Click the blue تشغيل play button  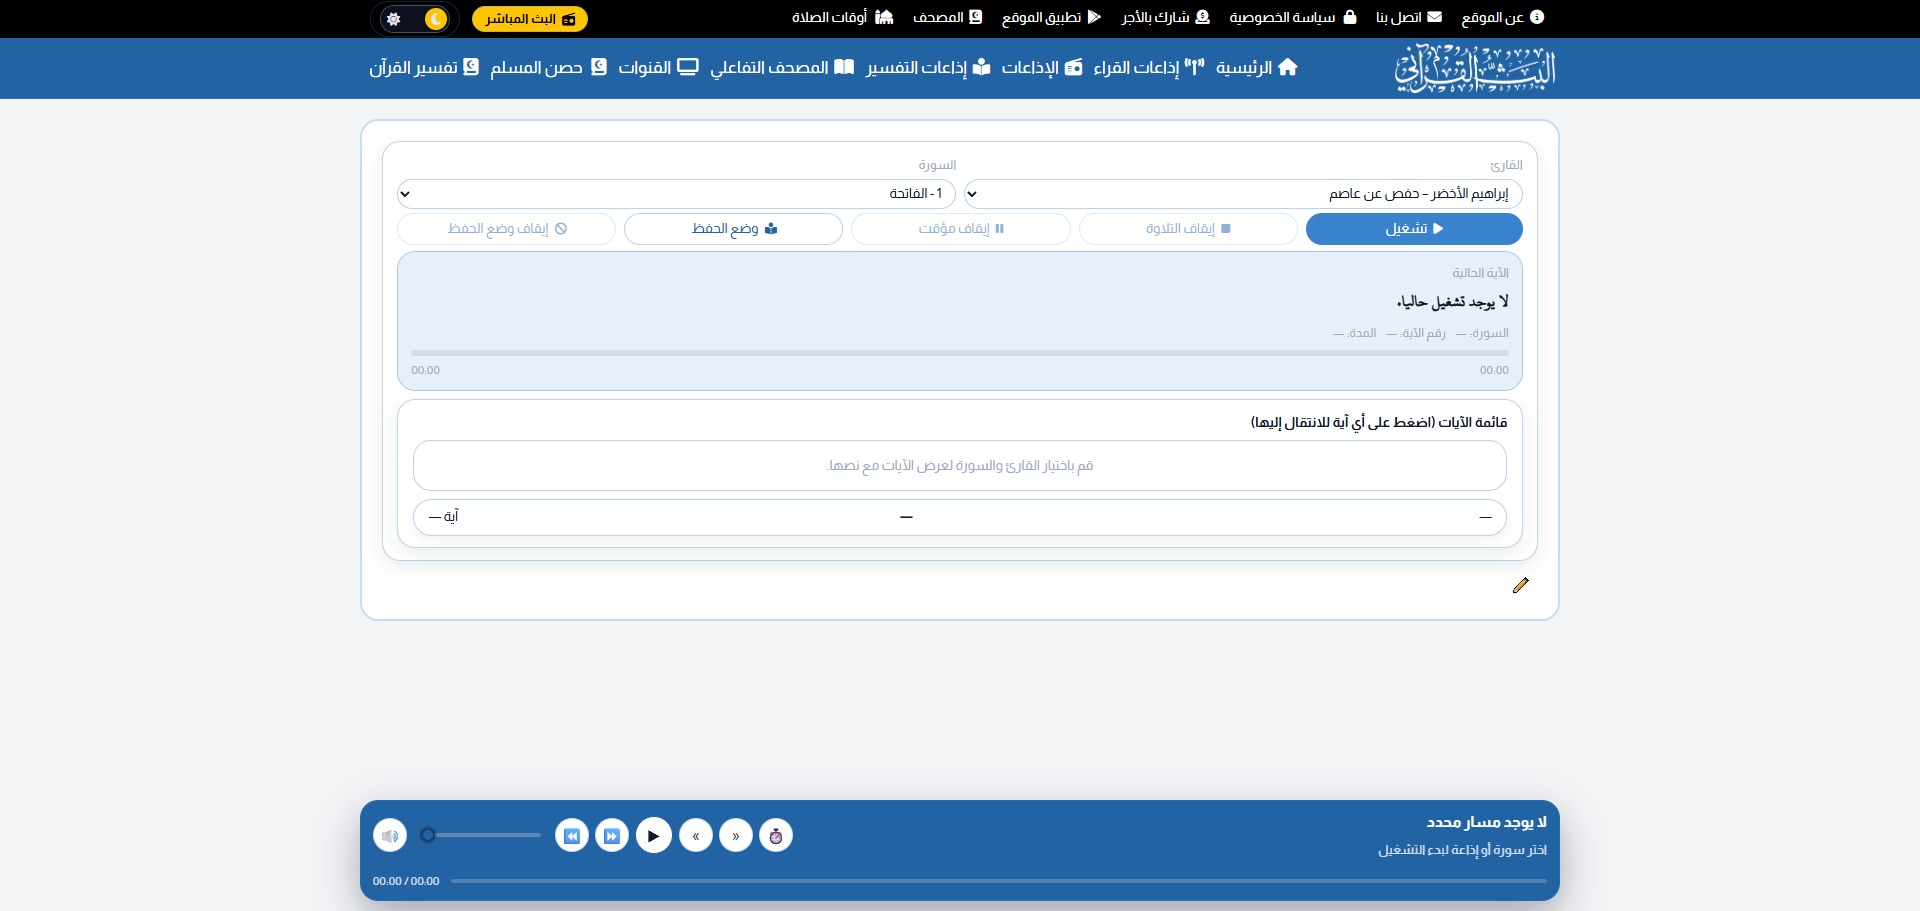1414,229
